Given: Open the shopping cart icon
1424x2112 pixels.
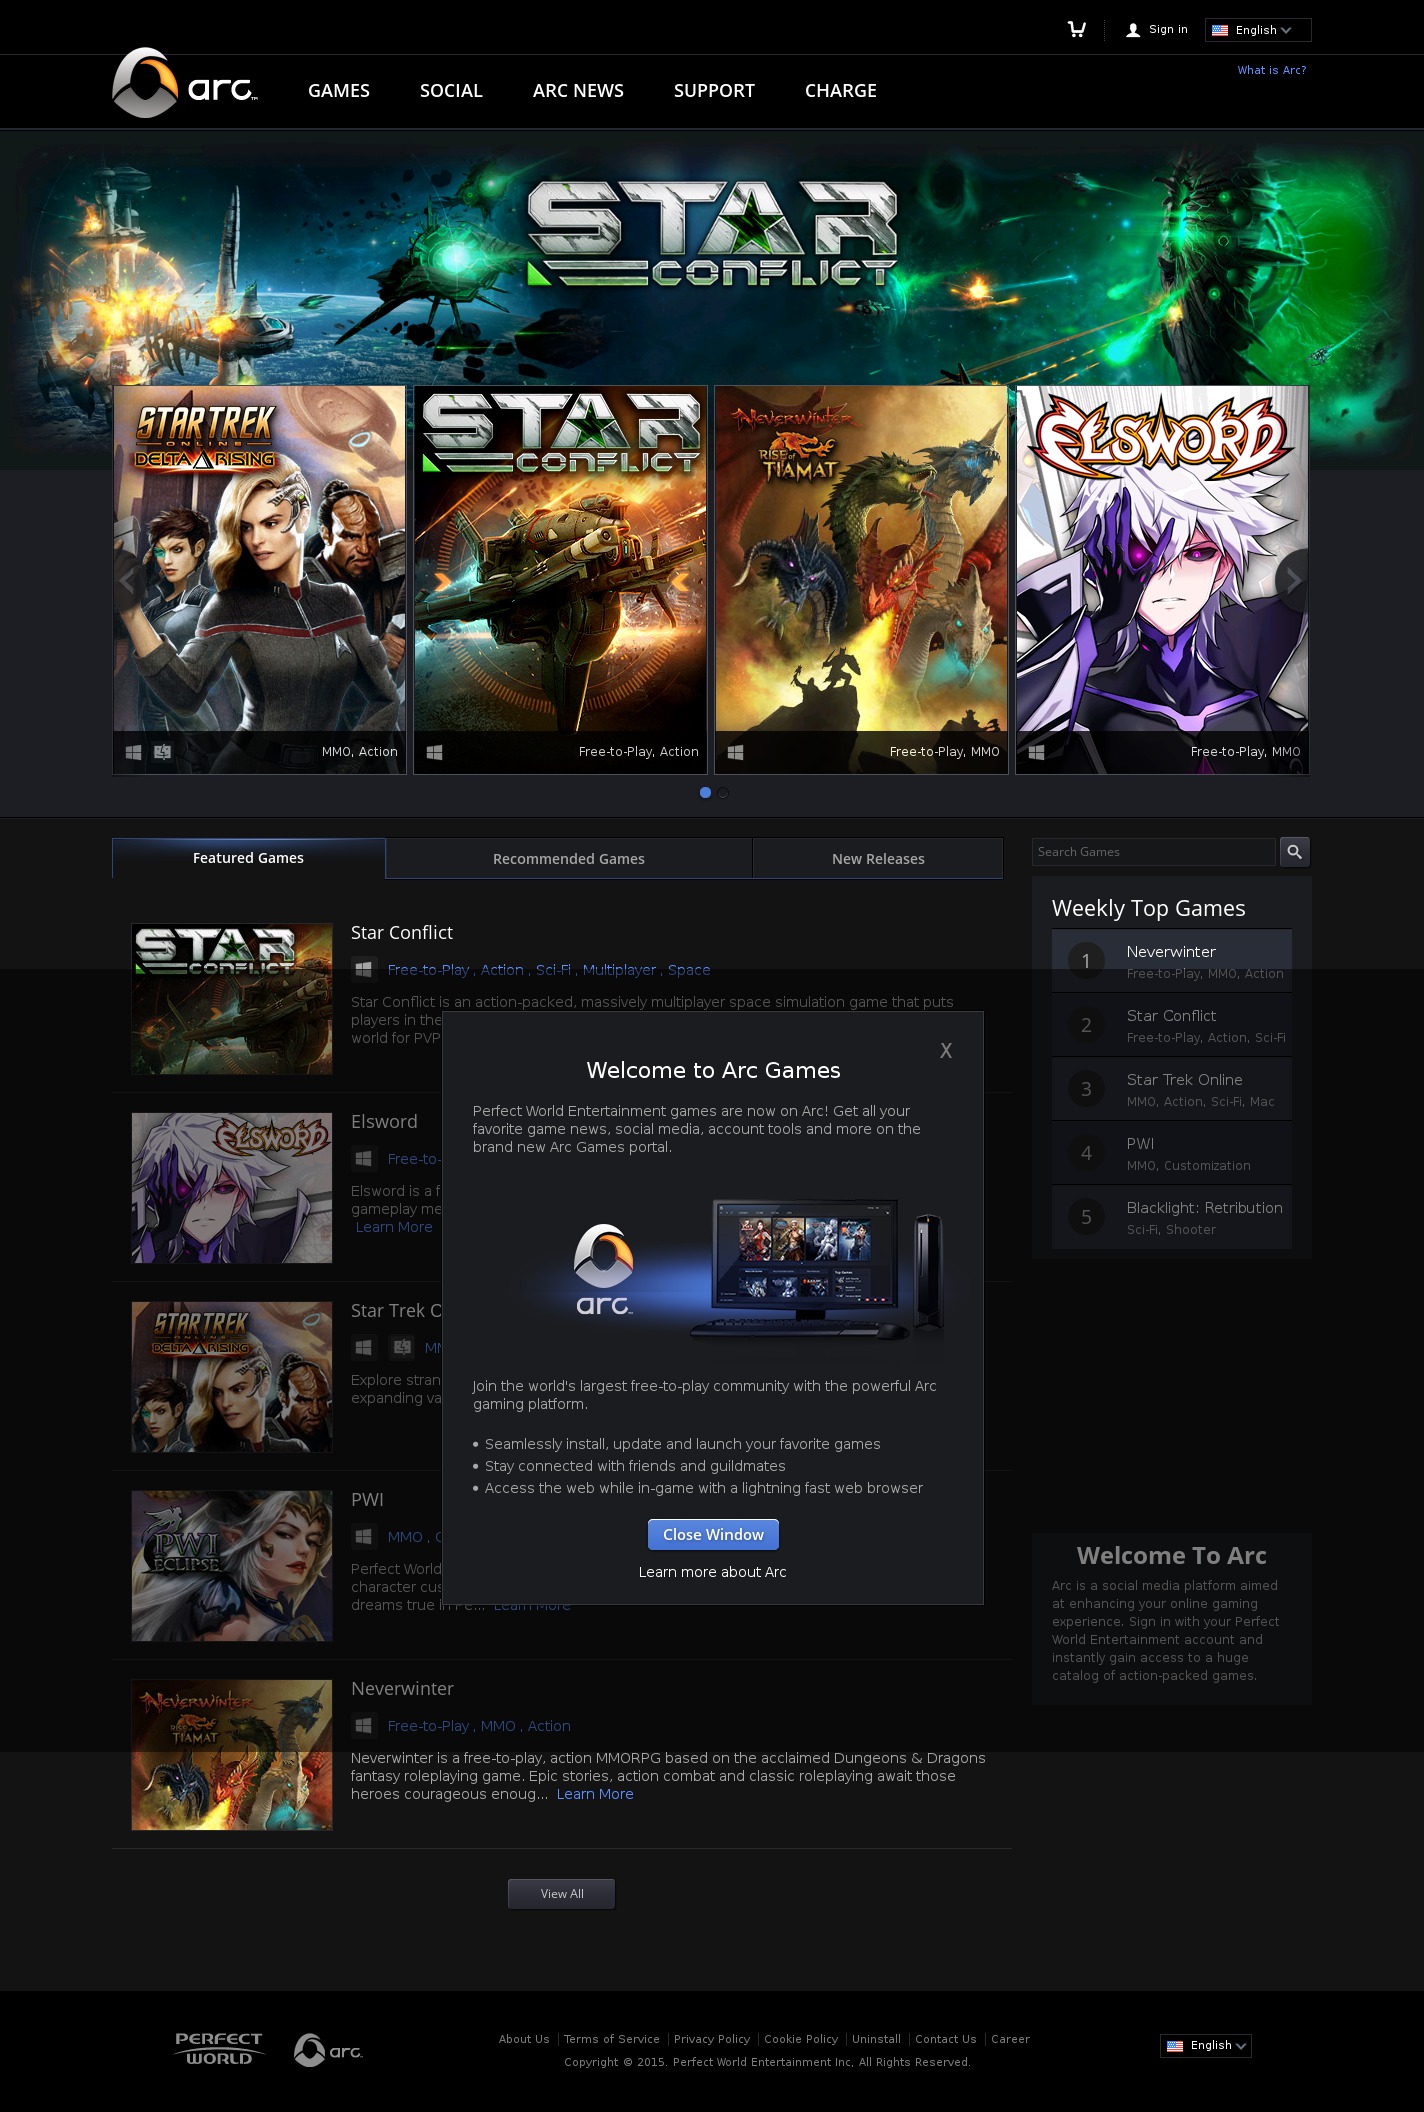Looking at the screenshot, I should [x=1076, y=30].
